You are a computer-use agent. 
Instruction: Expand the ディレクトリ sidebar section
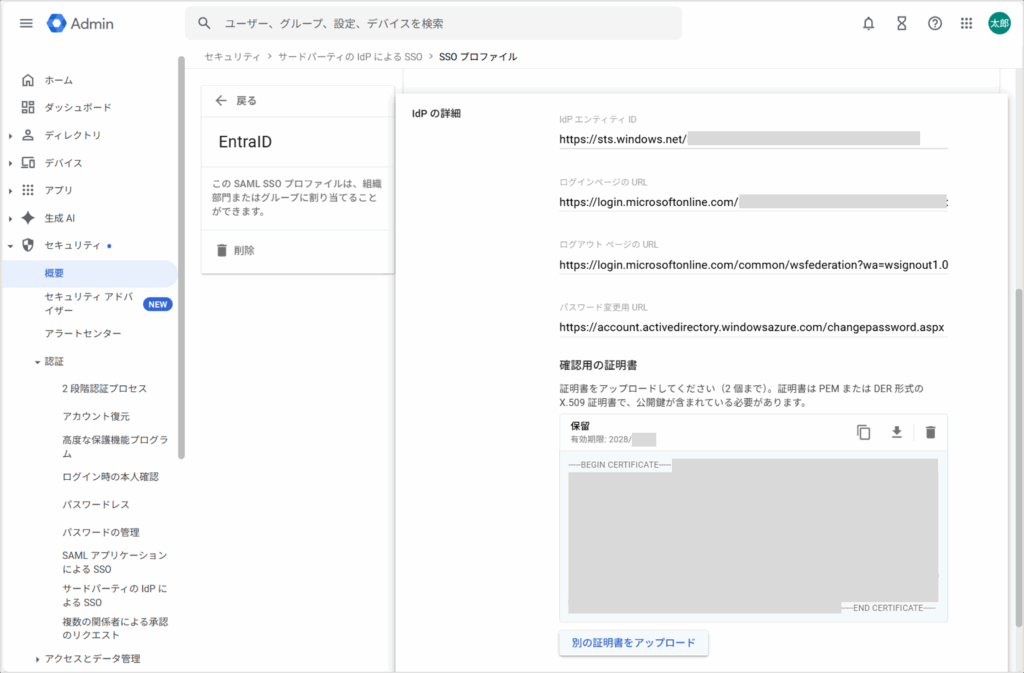click(11, 135)
